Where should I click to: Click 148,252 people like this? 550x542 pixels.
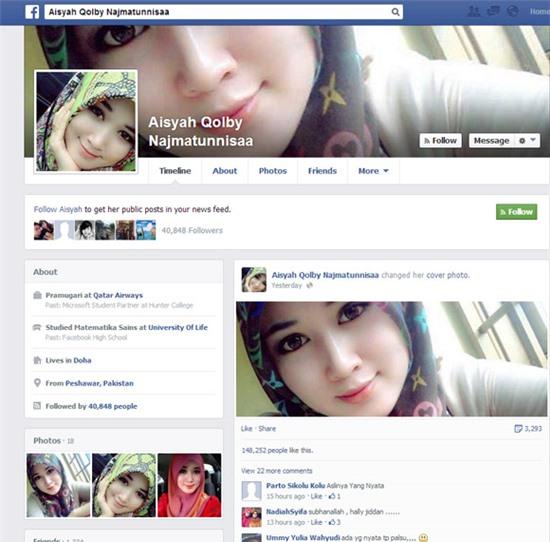(x=277, y=450)
